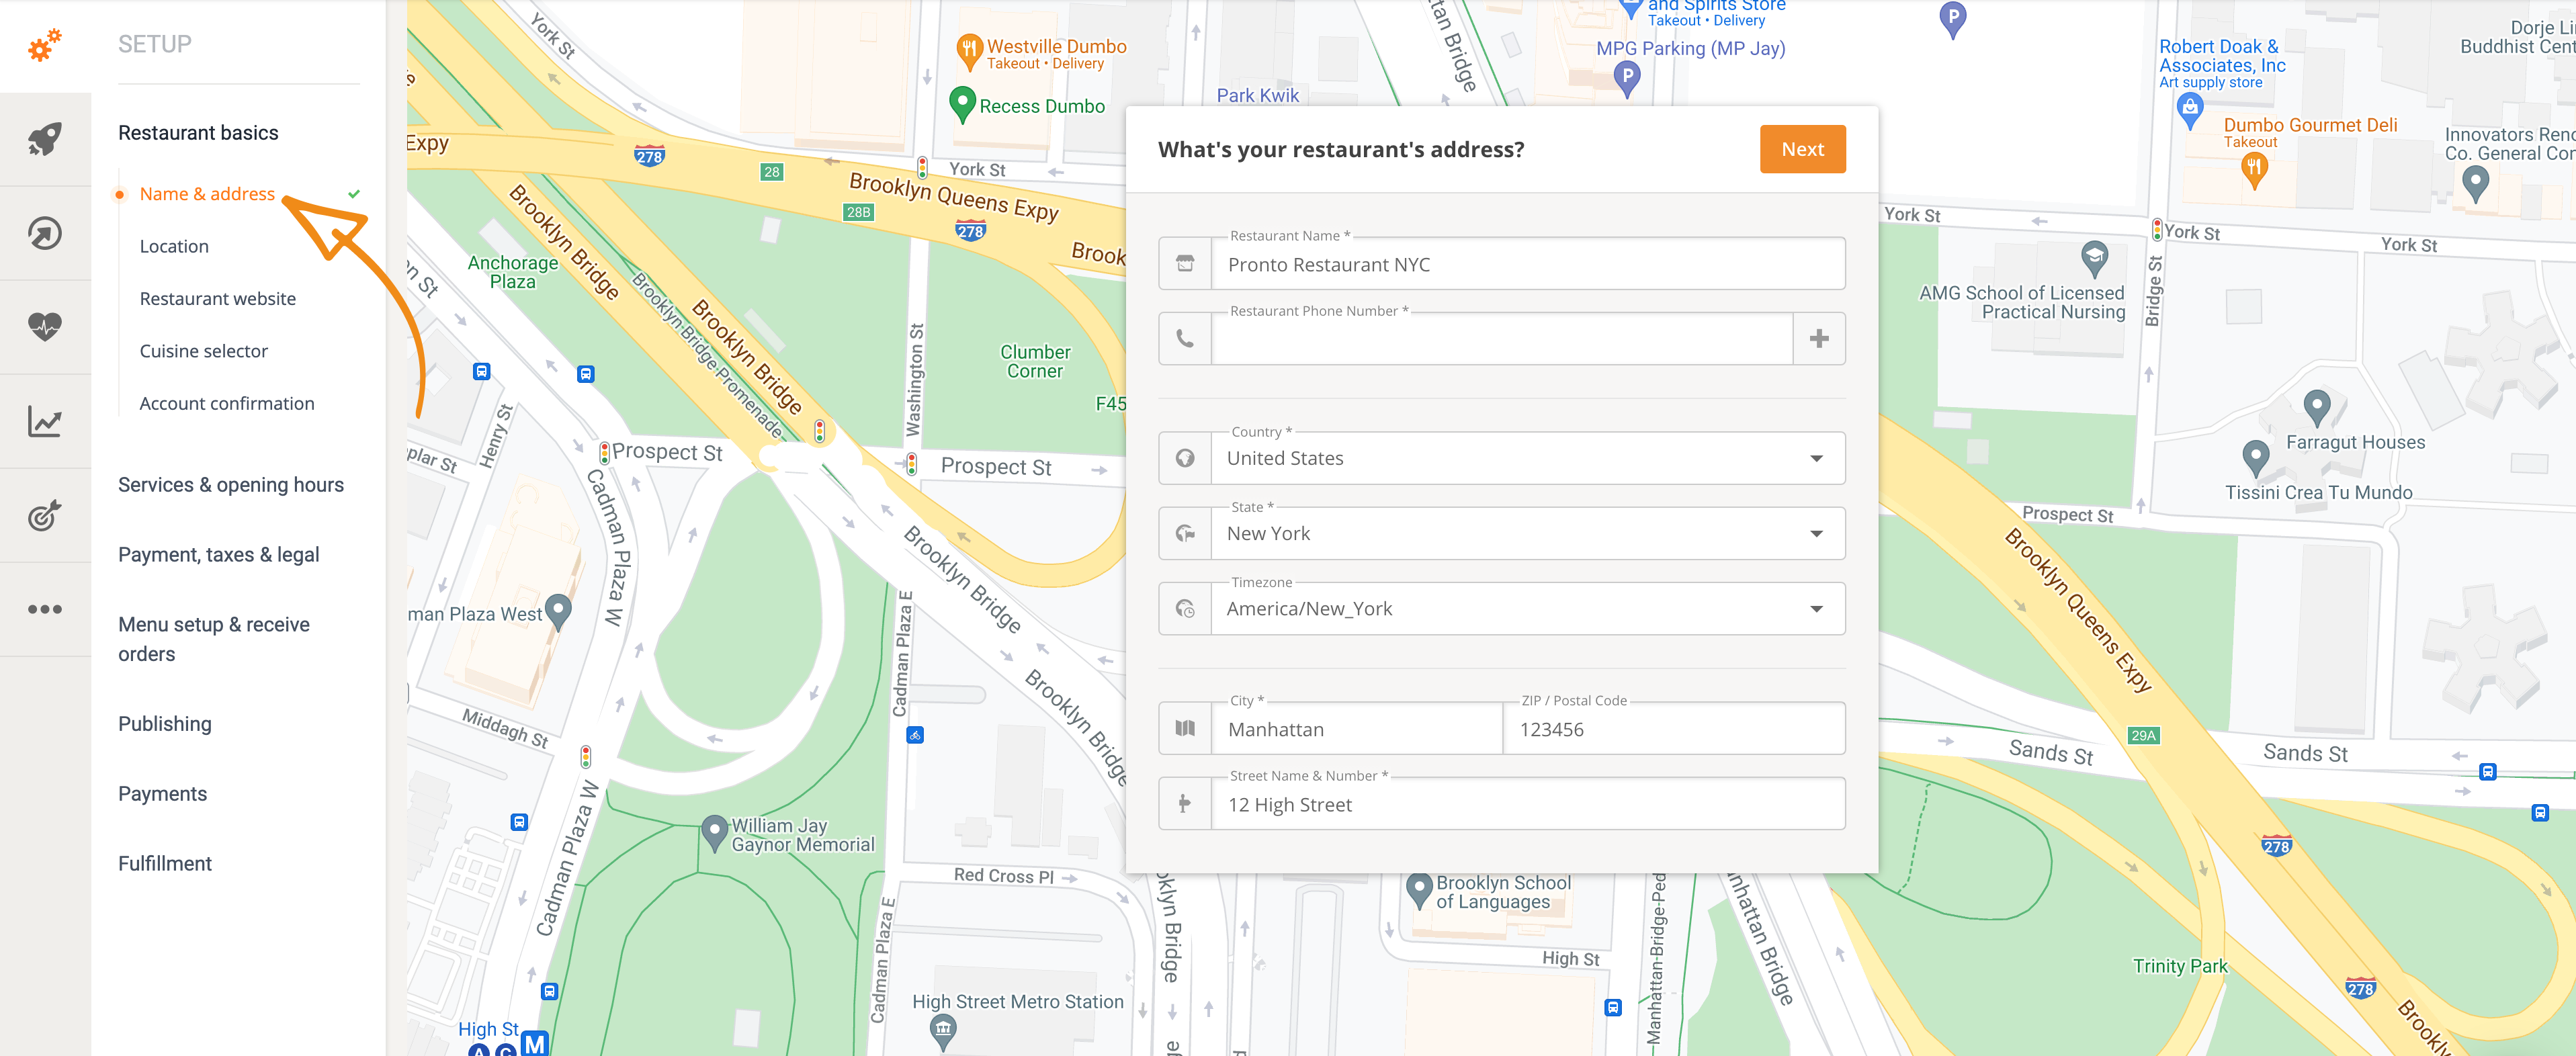Screen dimensions: 2576x1056
Task: Go to Account confirmation step
Action: tap(227, 404)
